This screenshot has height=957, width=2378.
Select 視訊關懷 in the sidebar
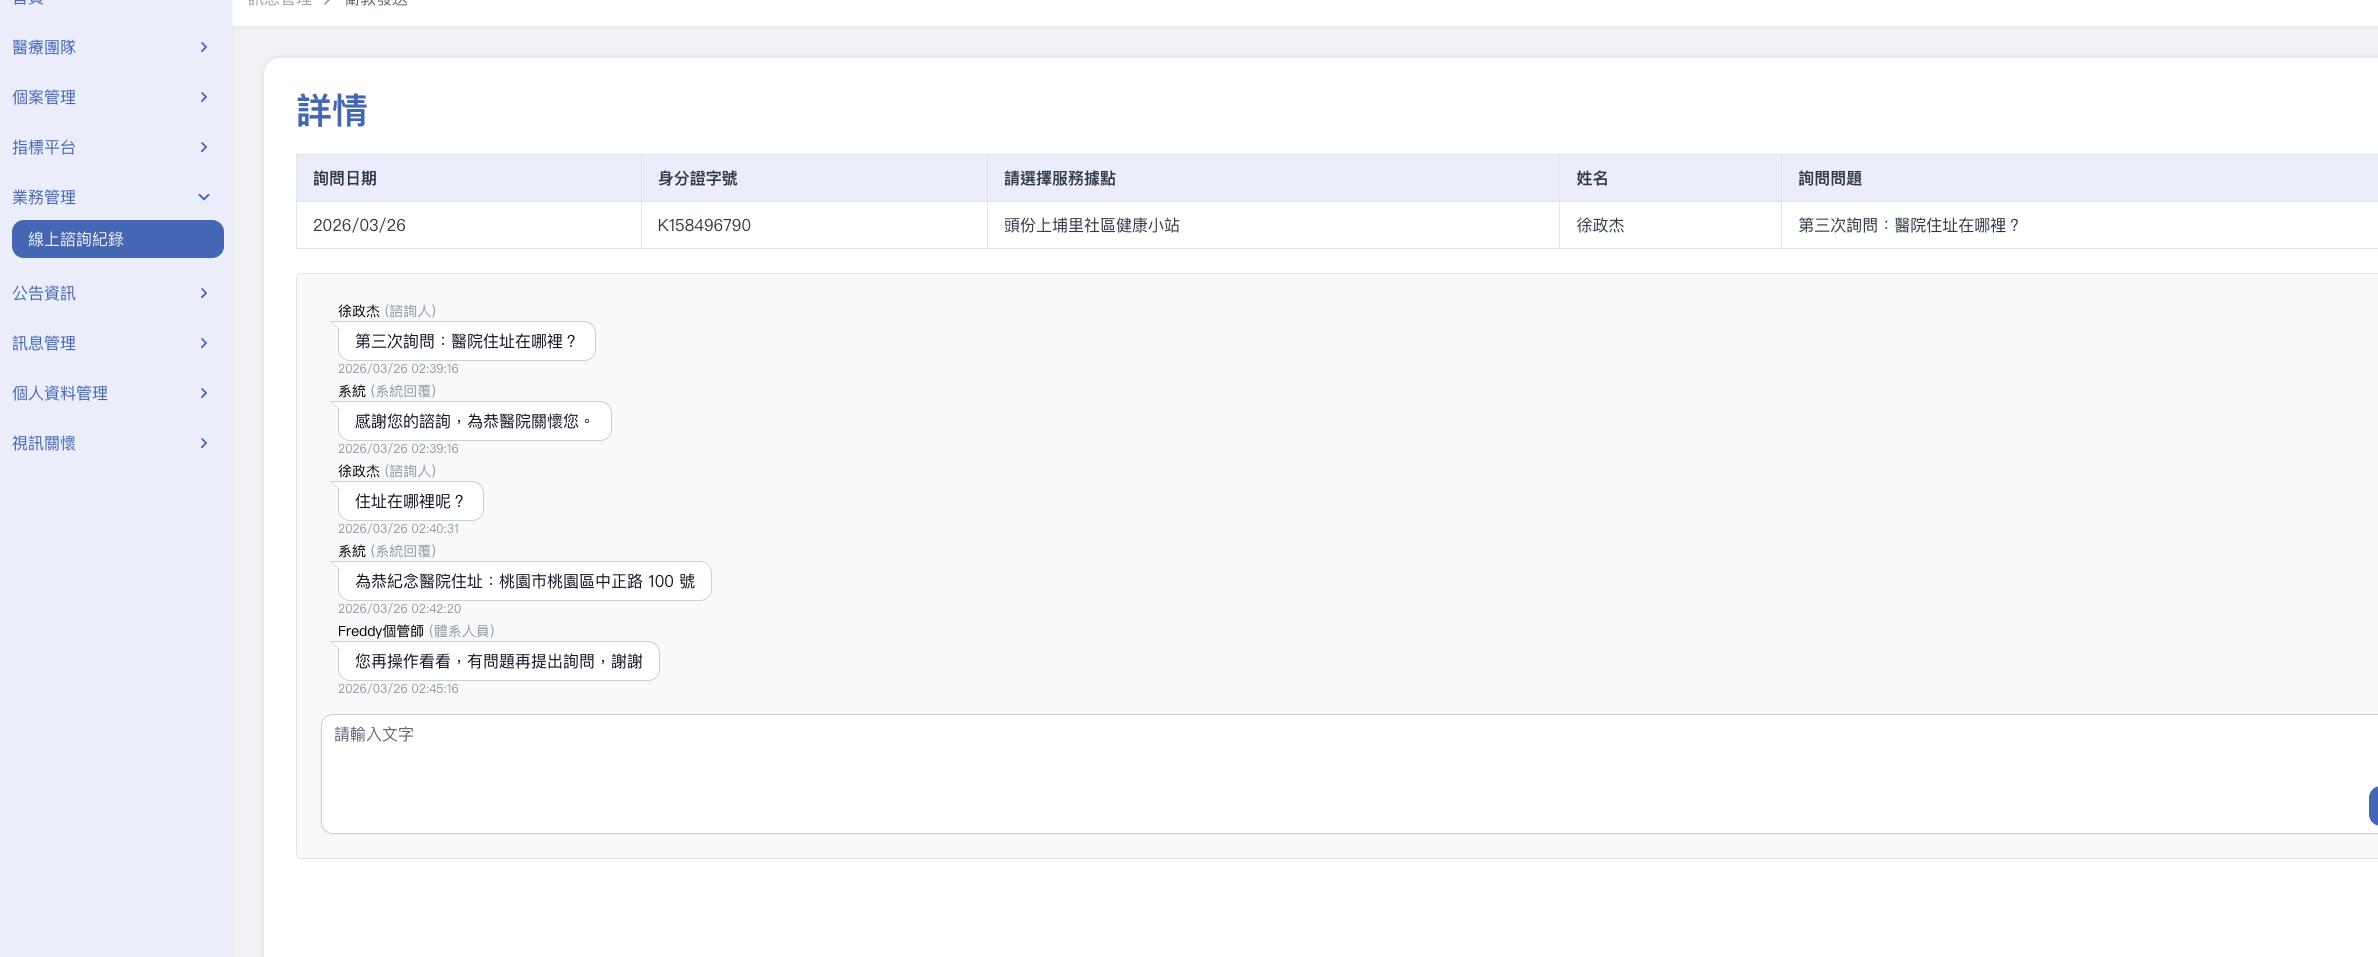pos(44,443)
